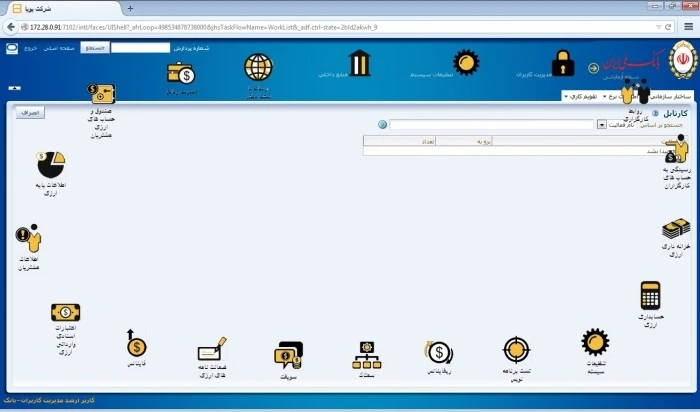Open the two-people brokerage relations icon
The image size is (700, 412).
point(636,91)
